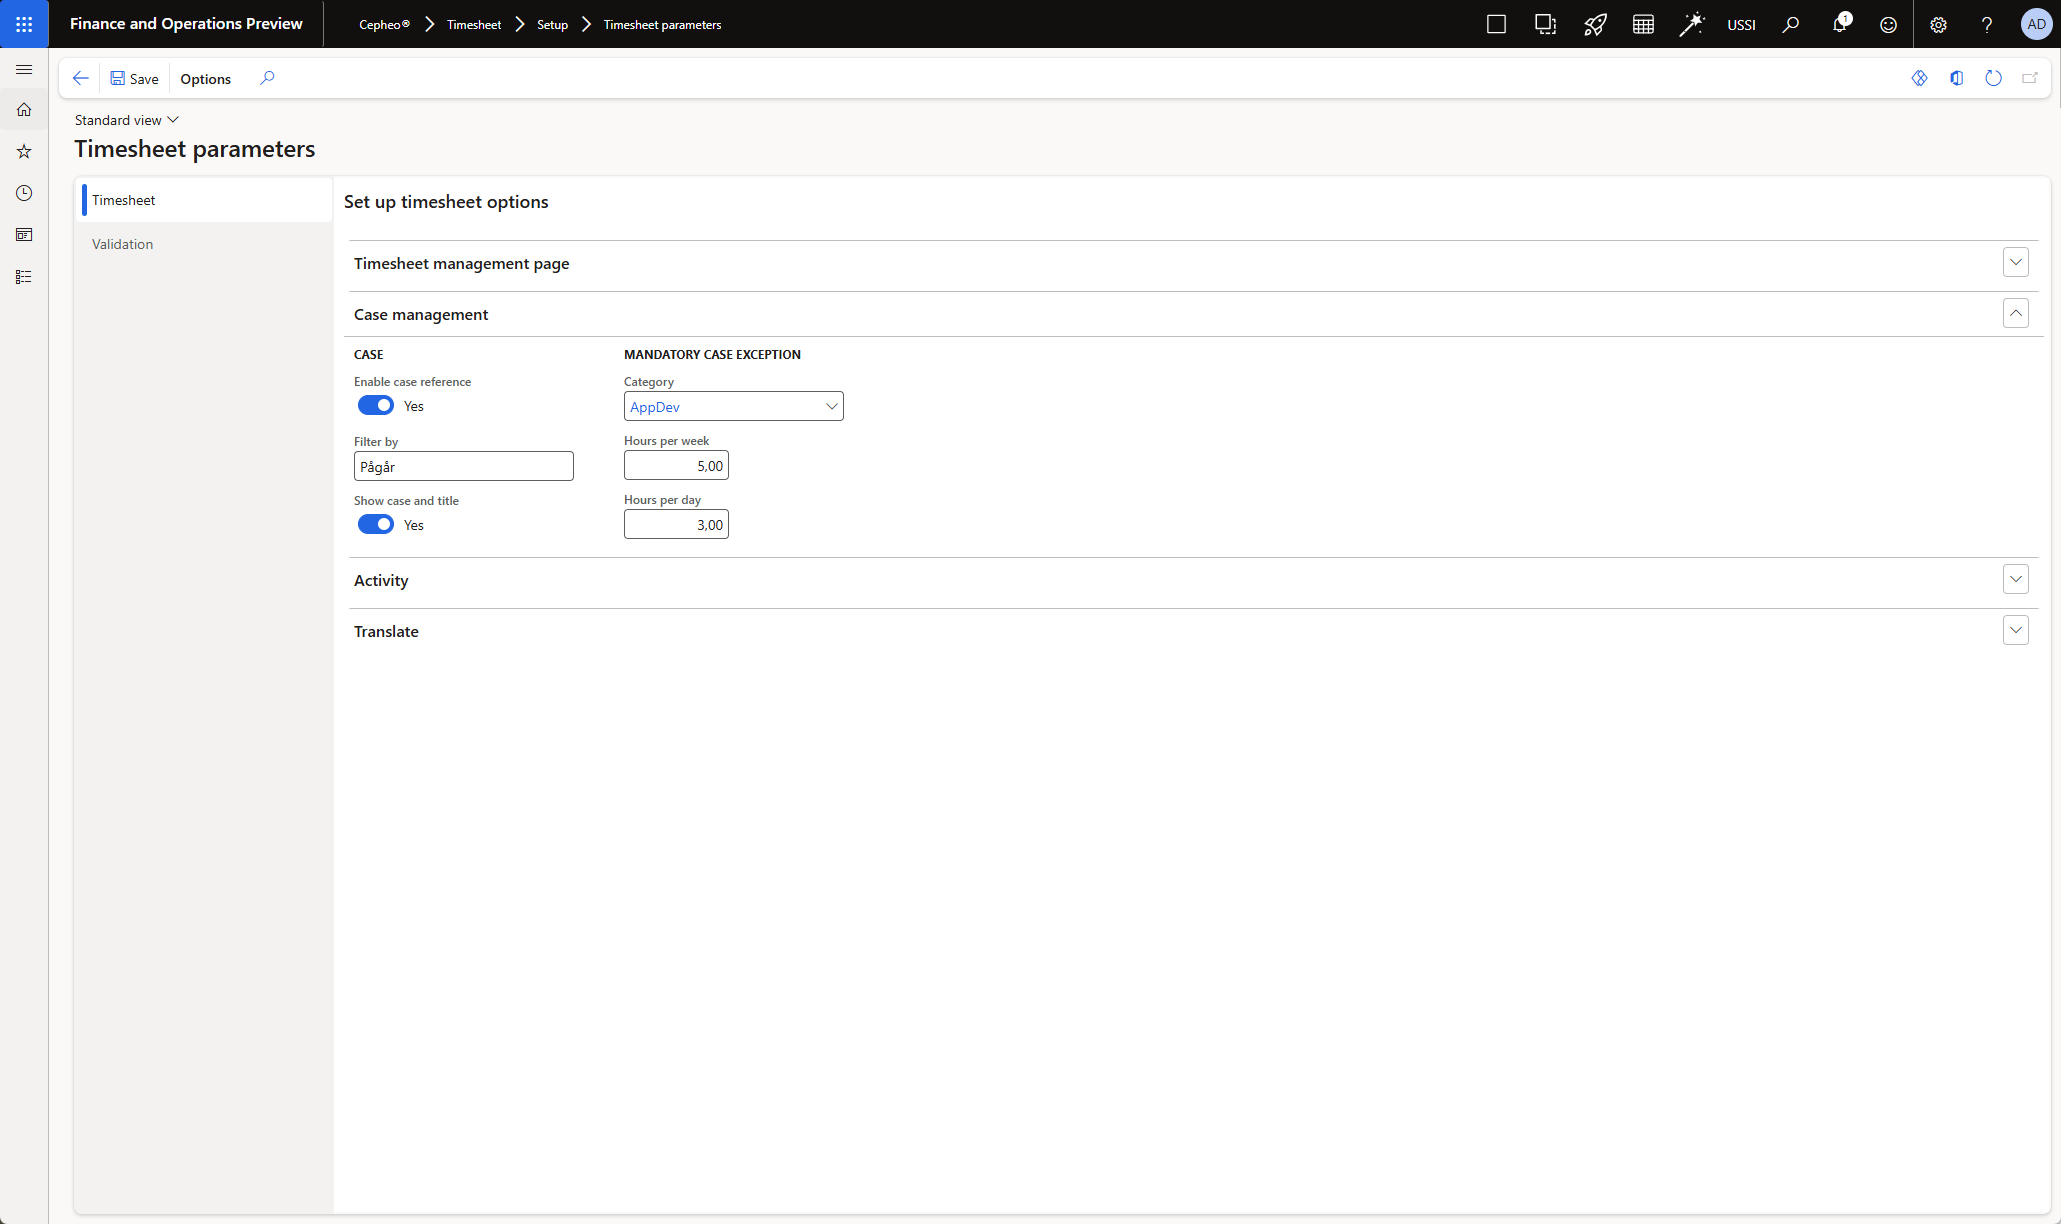Open the notifications bell
Viewport: 2061px width, 1224px height.
(1839, 25)
